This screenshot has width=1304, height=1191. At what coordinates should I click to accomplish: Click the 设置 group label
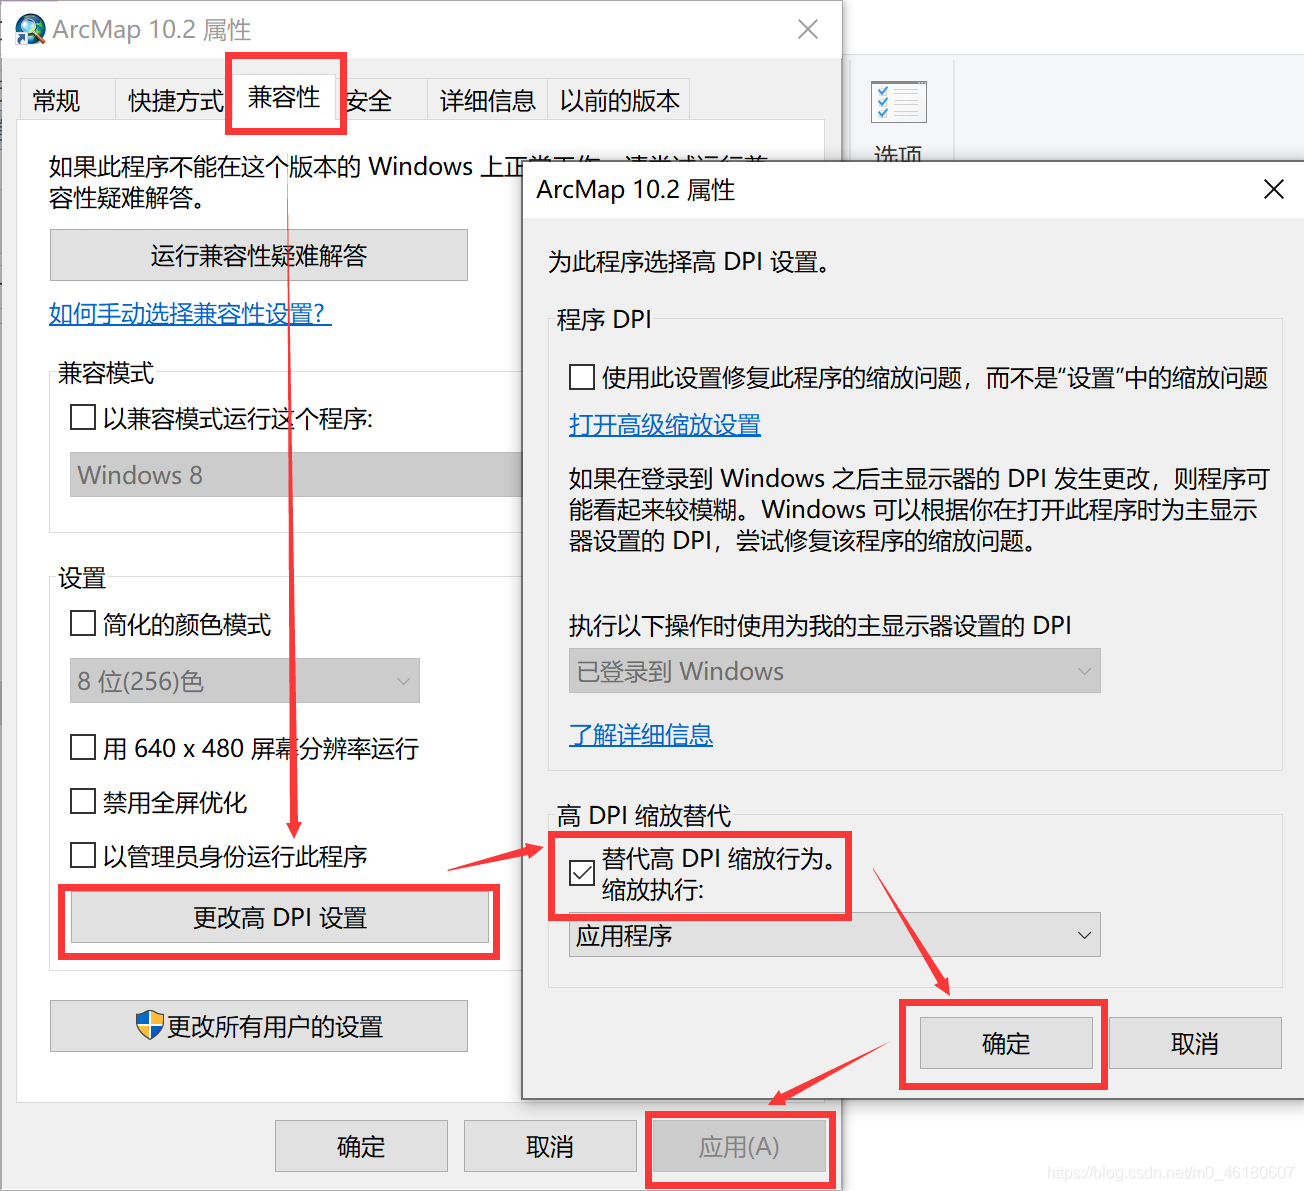[x=82, y=578]
